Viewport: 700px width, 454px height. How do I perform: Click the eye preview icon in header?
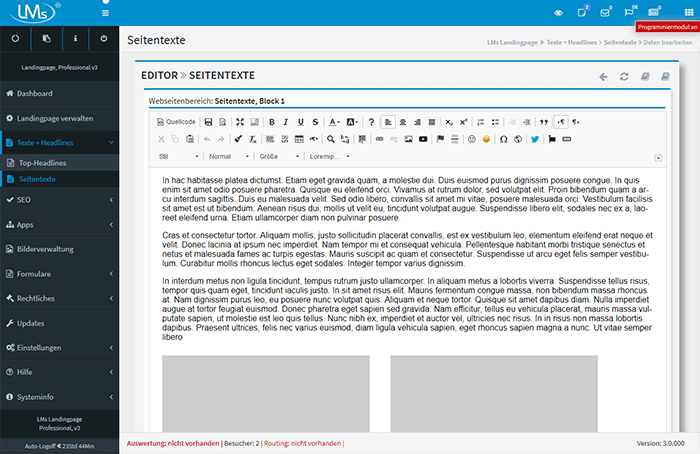(558, 13)
